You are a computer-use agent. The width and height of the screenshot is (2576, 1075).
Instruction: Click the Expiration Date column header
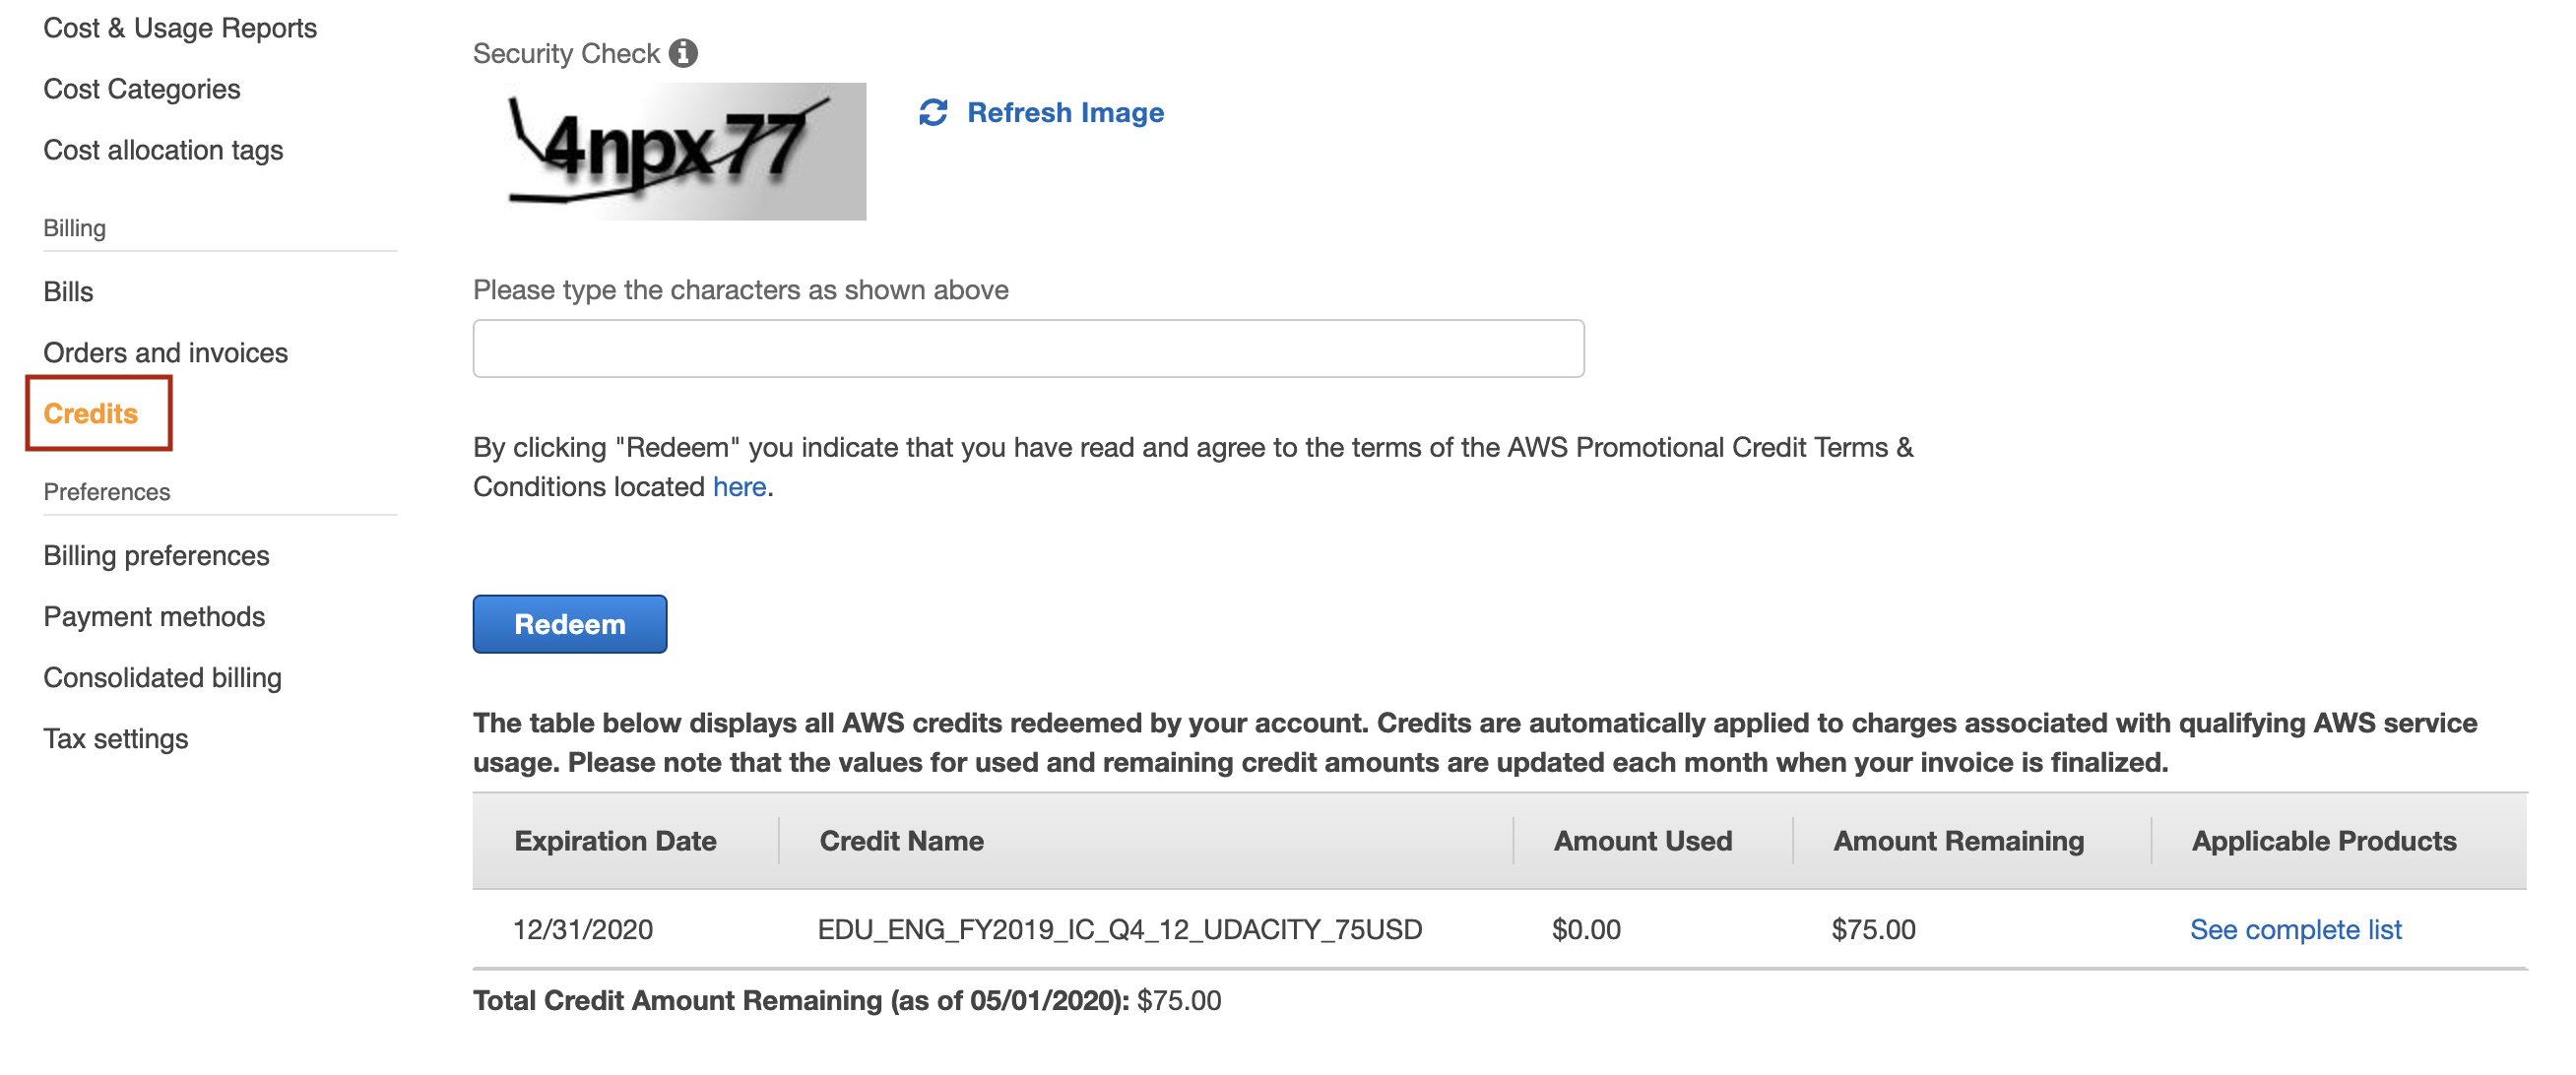(615, 841)
